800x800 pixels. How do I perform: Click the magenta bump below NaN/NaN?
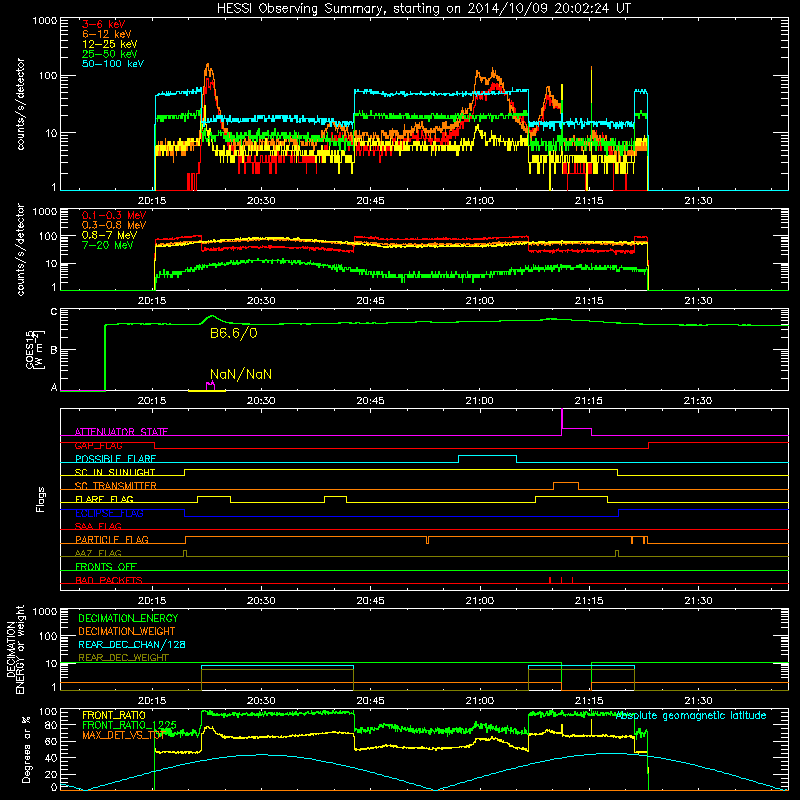pyautogui.click(x=210, y=386)
